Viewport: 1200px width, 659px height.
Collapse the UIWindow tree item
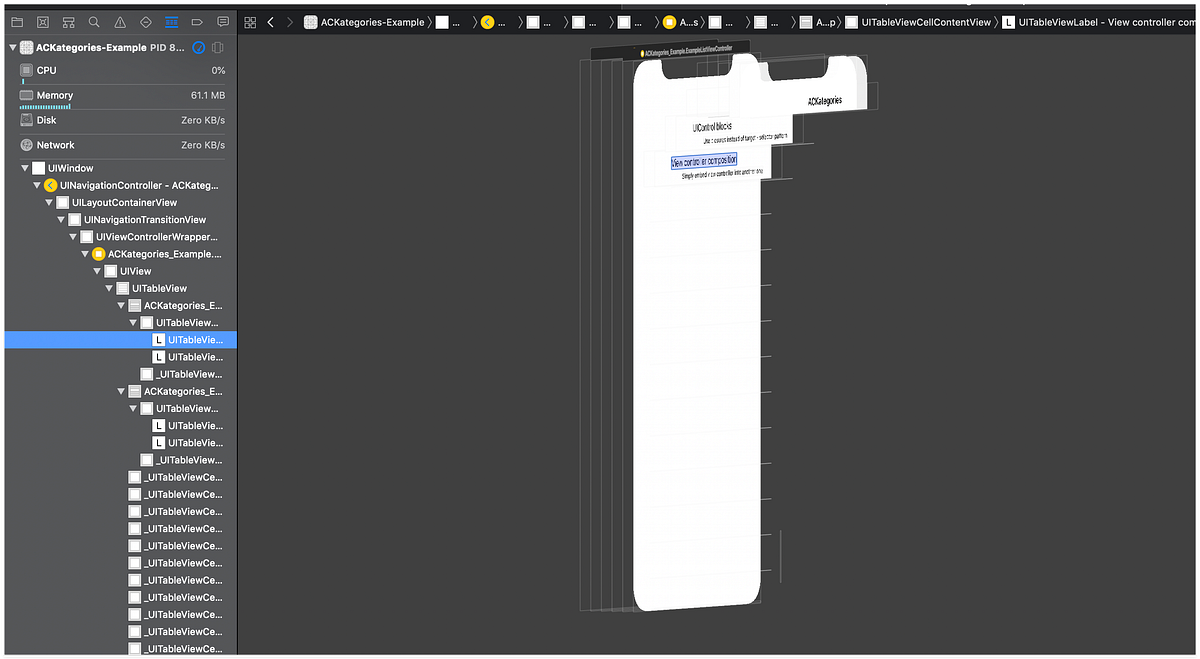[24, 167]
